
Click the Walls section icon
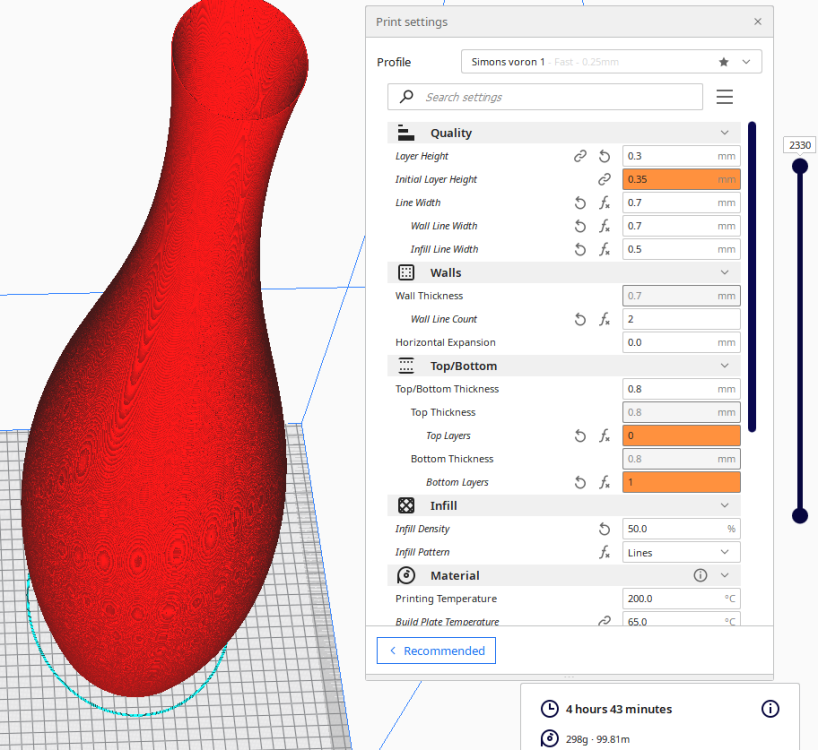(406, 272)
